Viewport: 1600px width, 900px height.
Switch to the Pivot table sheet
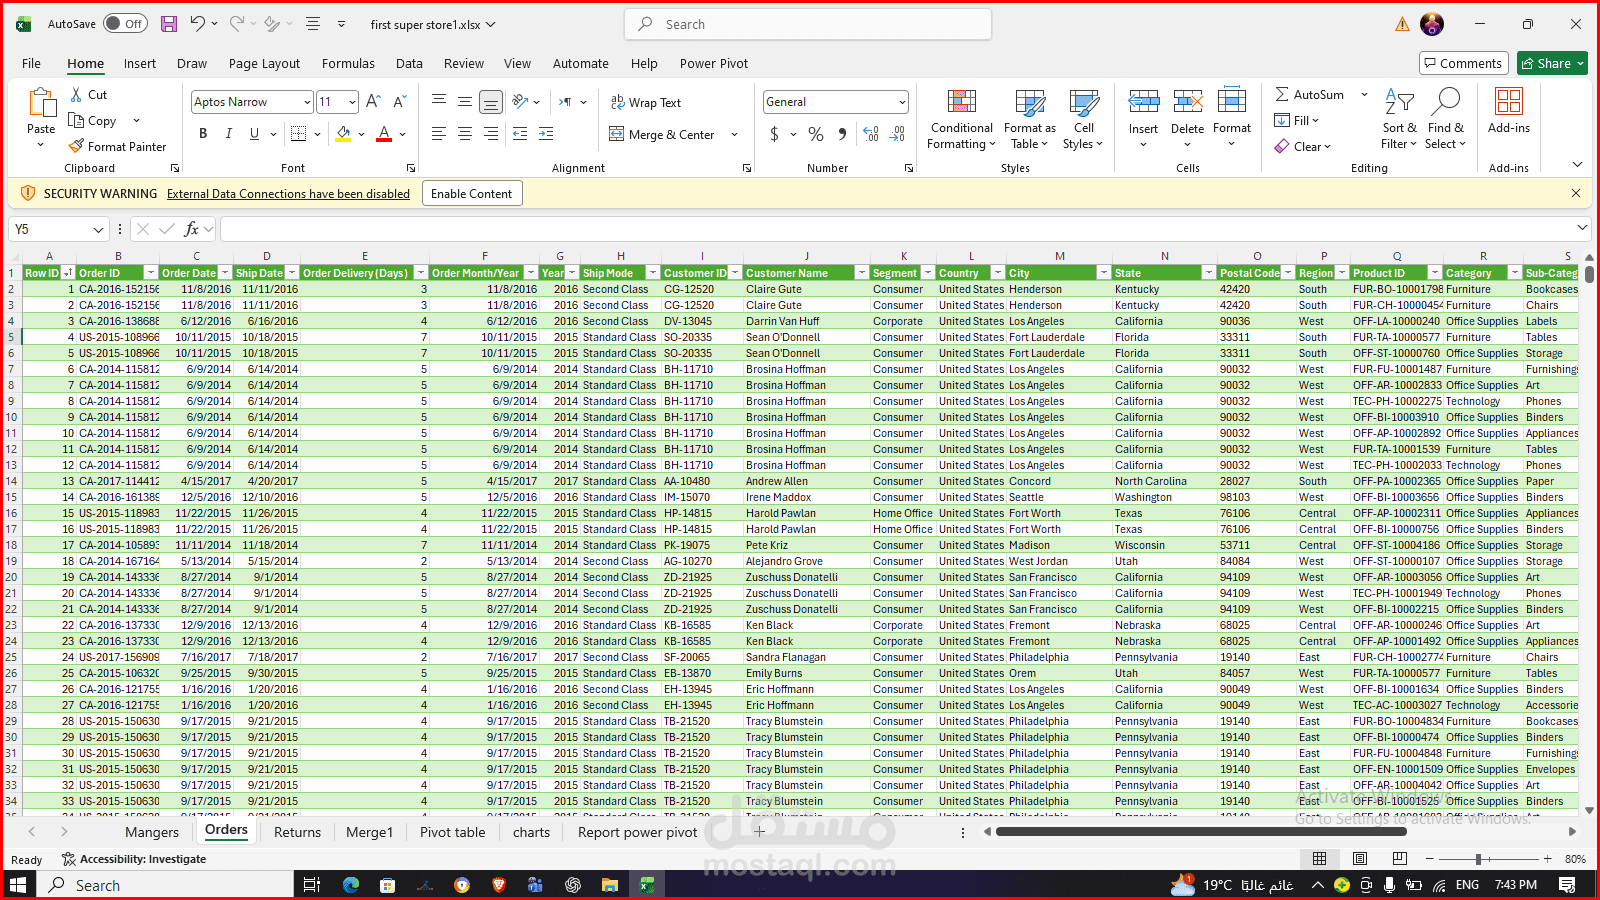coord(452,832)
